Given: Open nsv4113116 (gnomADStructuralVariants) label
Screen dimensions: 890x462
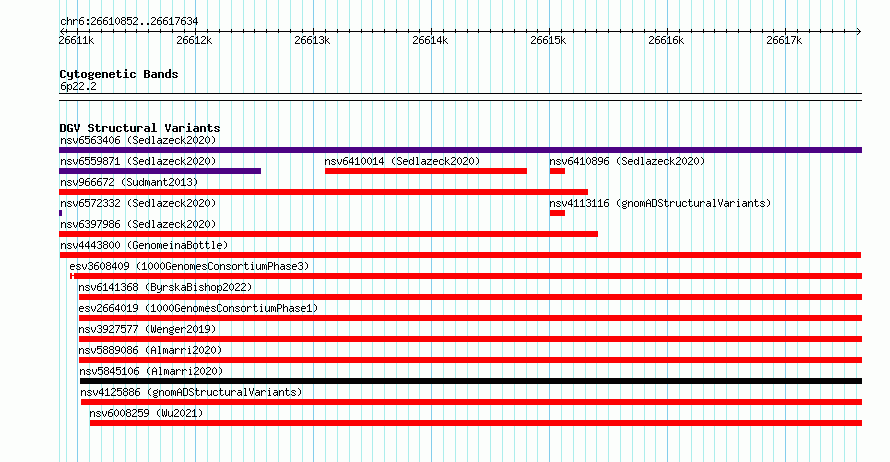Looking at the screenshot, I should coord(660,203).
